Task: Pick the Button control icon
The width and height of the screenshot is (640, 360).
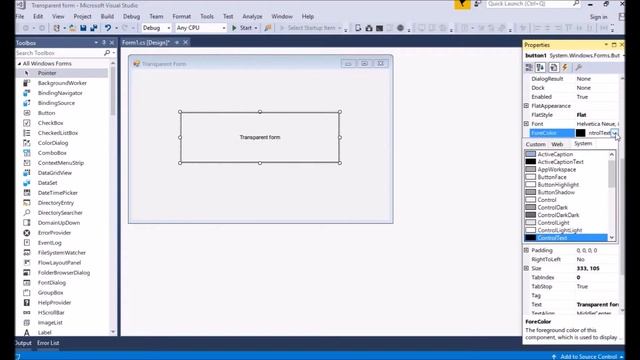Action: click(x=27, y=113)
